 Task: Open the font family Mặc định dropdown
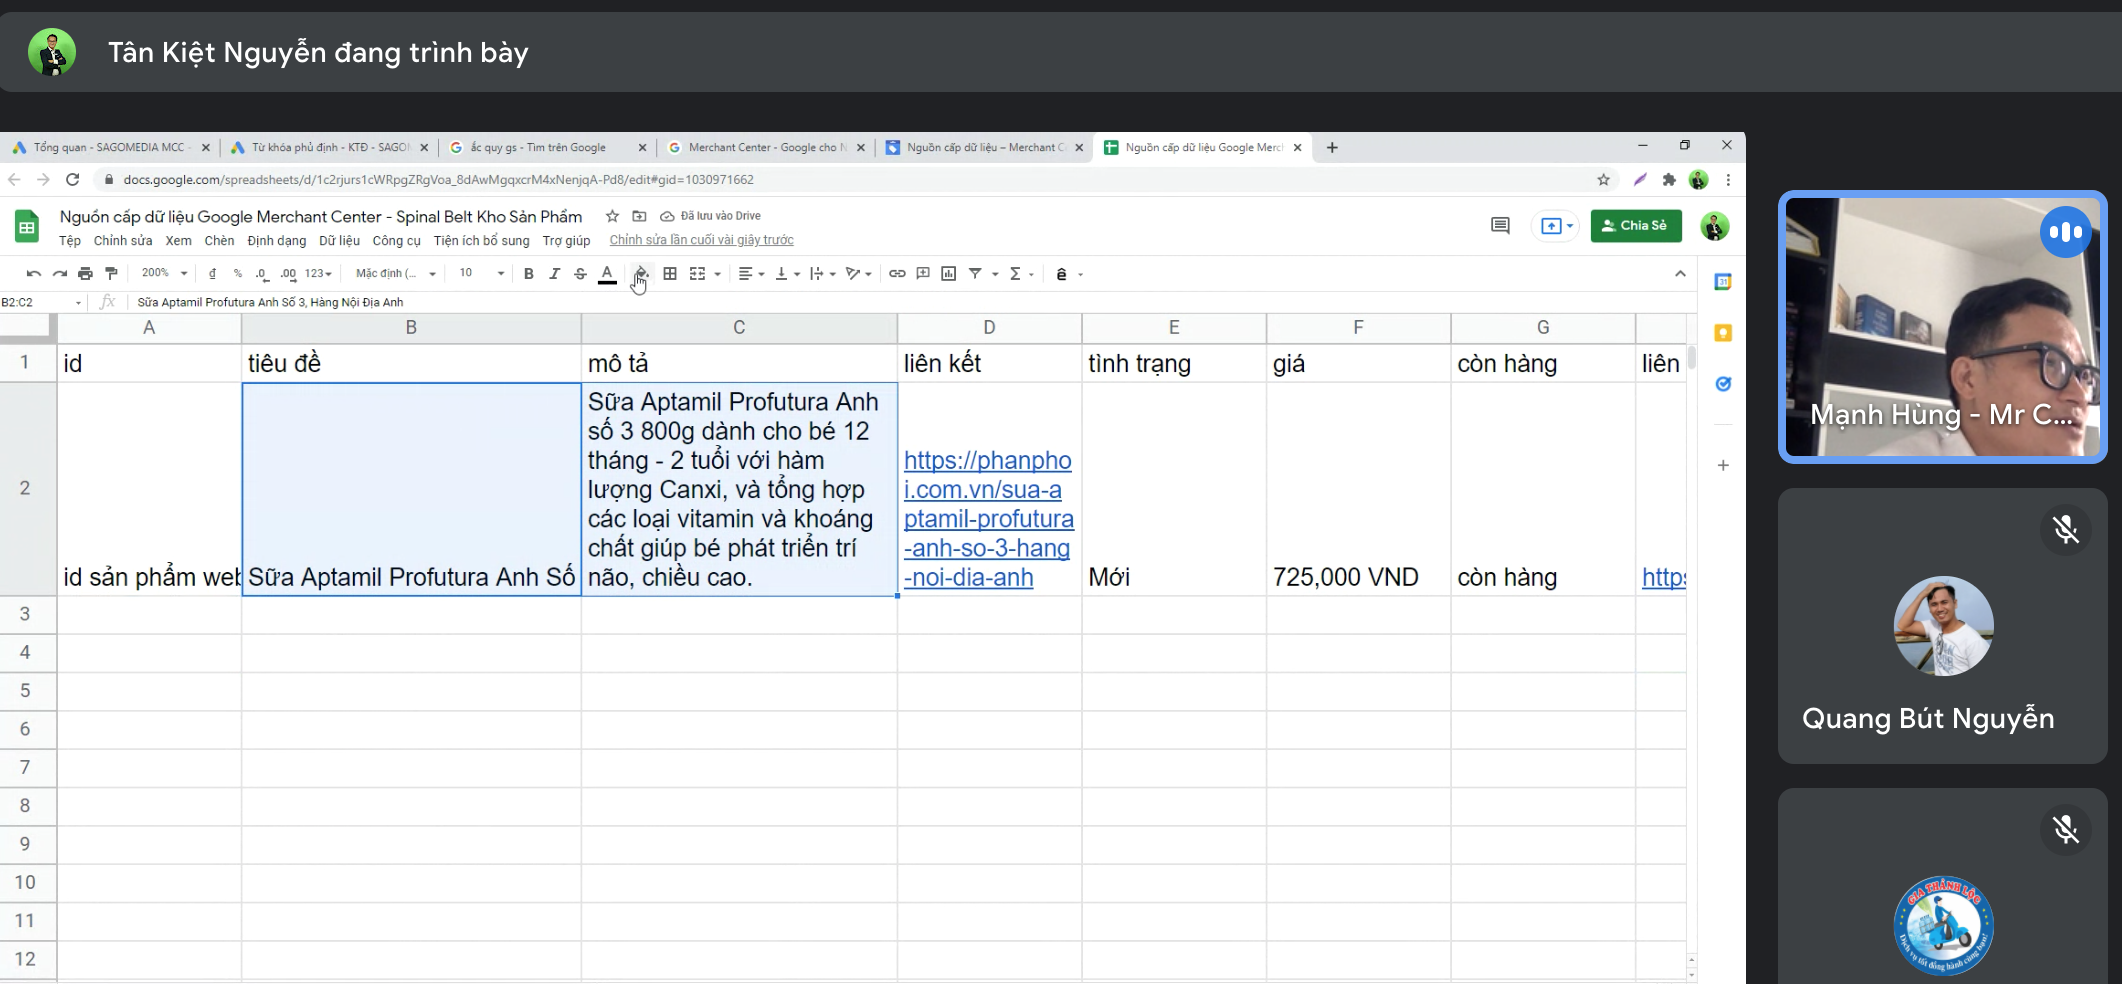[396, 274]
